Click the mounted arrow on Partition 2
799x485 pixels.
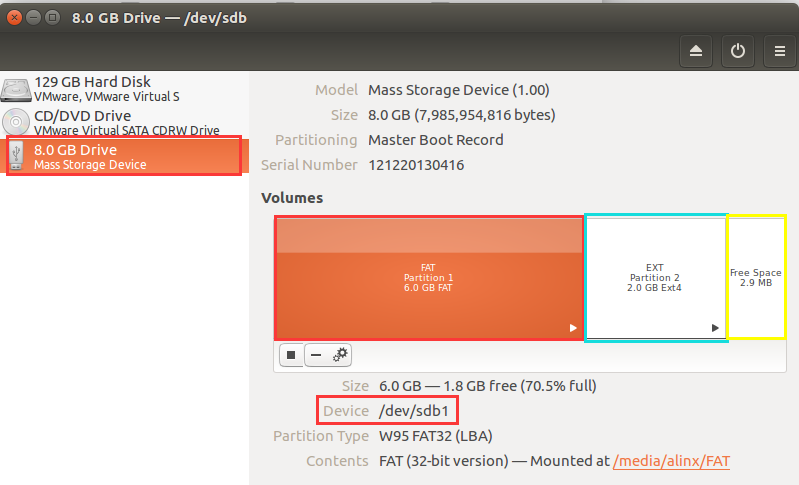(x=715, y=328)
